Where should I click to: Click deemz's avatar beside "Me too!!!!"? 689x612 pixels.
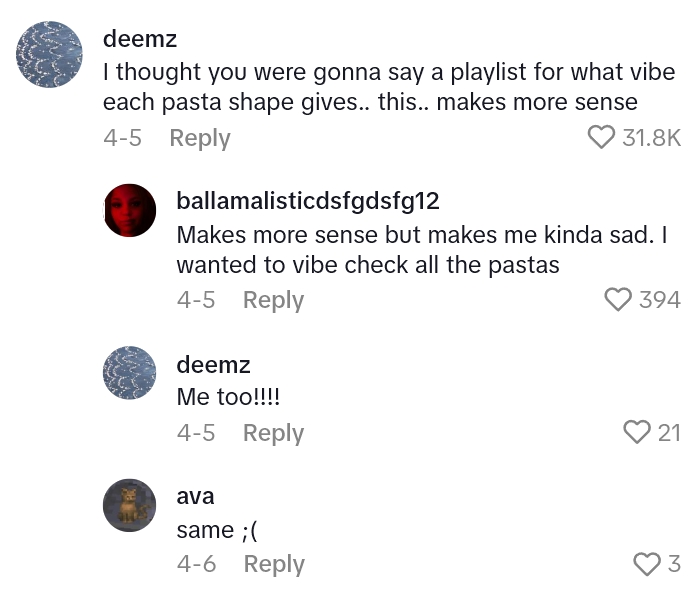(x=130, y=372)
